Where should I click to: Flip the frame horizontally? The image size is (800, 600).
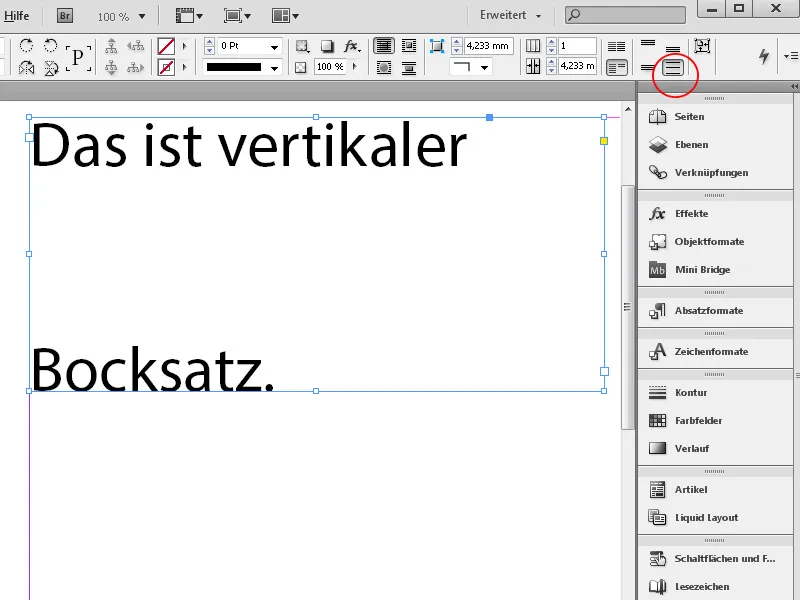pyautogui.click(x=26, y=67)
